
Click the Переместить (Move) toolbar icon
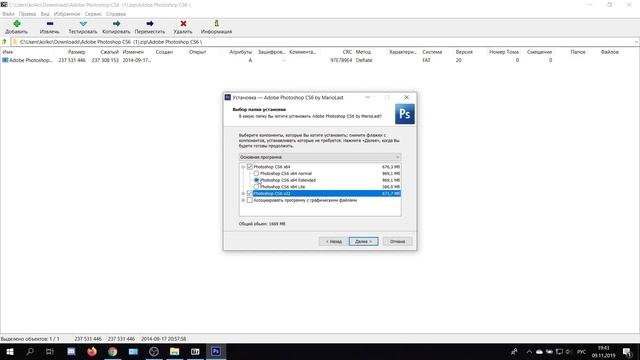[x=150, y=24]
